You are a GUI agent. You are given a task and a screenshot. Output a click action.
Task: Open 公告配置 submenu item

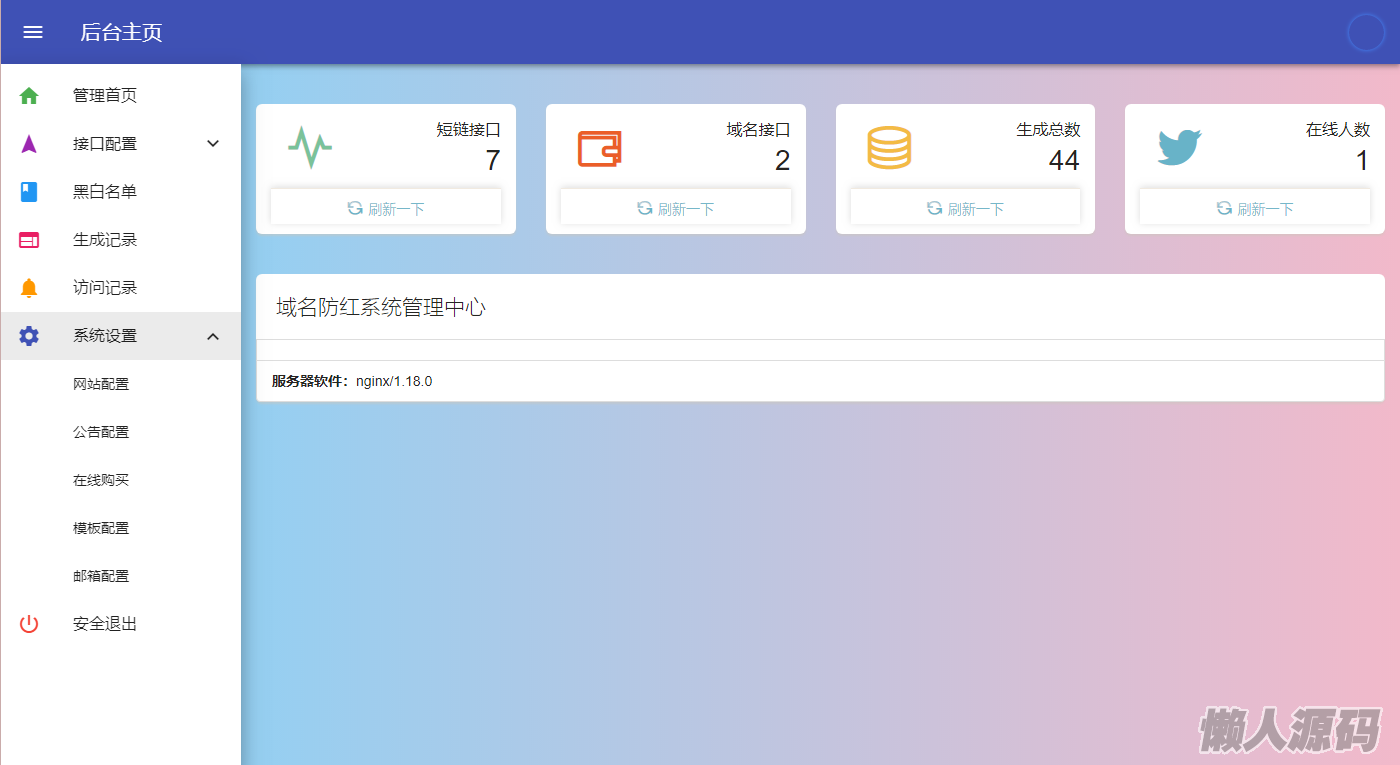pos(120,432)
